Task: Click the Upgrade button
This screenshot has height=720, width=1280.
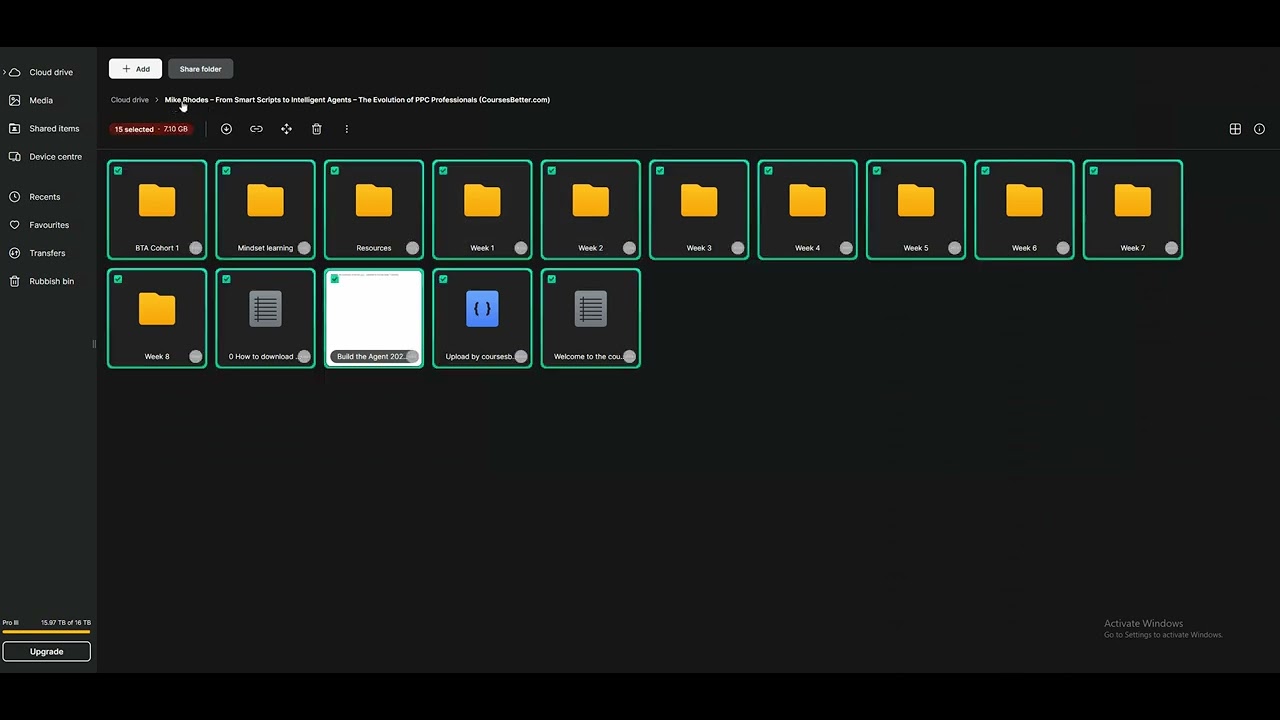Action: coord(46,651)
